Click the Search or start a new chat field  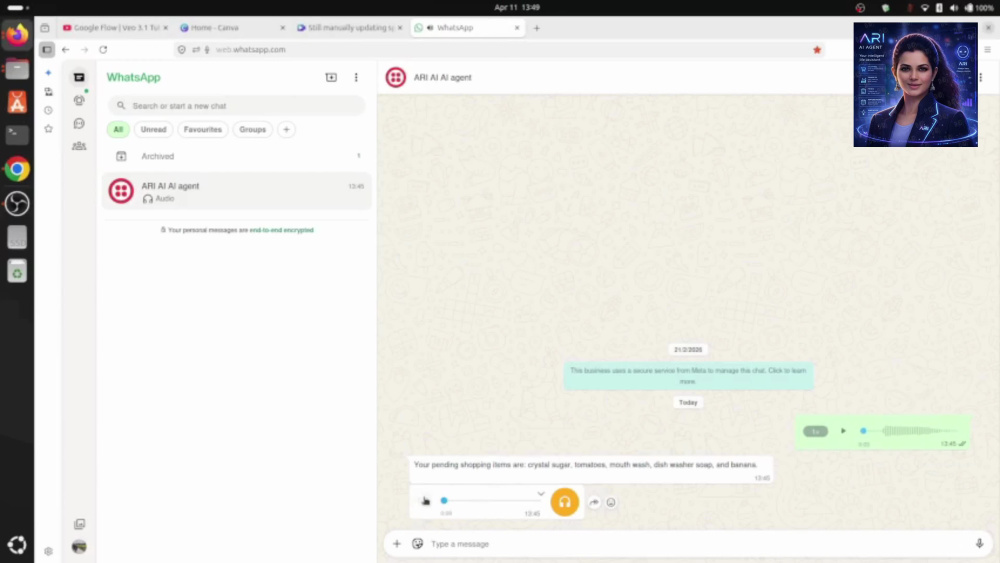[x=237, y=106]
